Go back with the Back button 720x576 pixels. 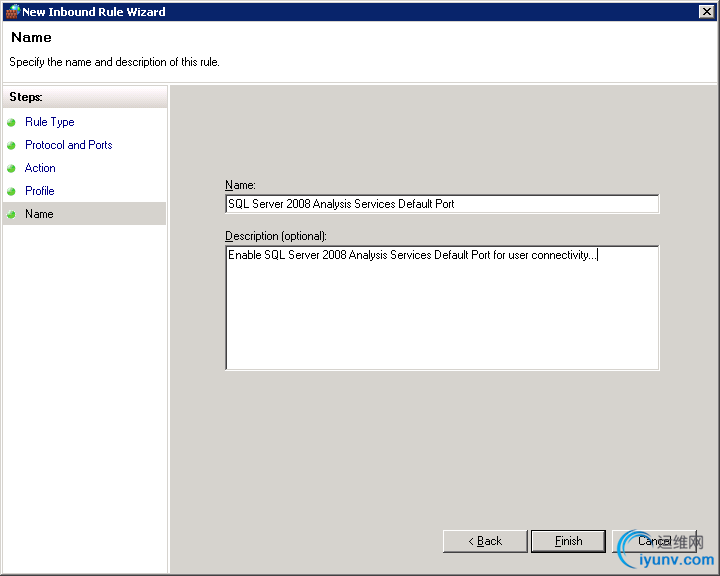click(x=485, y=541)
